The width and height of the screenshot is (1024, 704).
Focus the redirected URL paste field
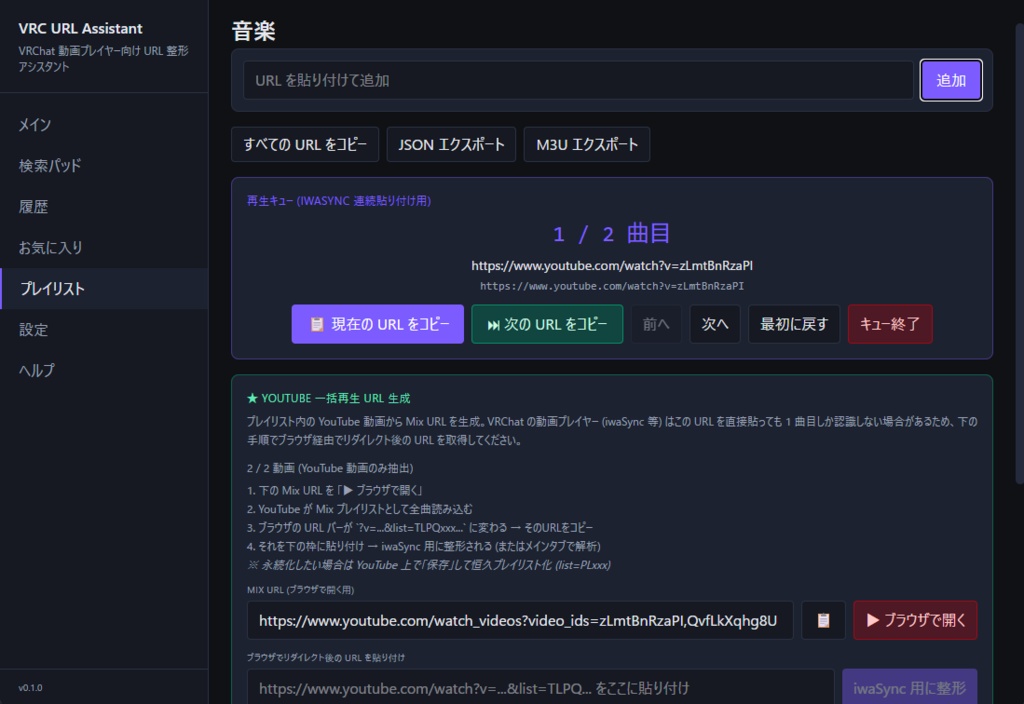pyautogui.click(x=541, y=687)
